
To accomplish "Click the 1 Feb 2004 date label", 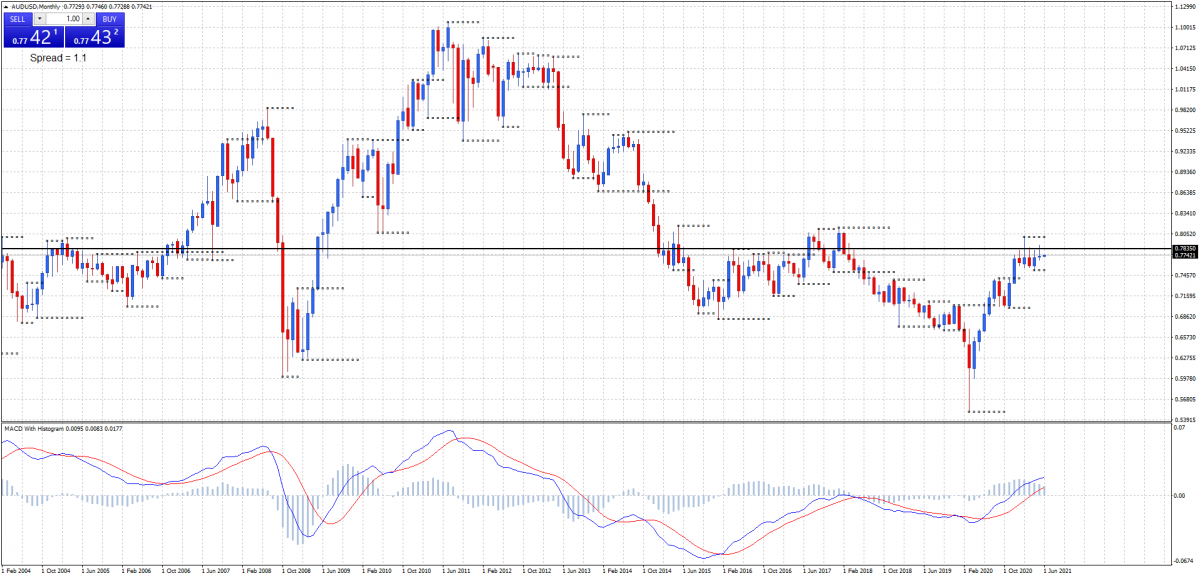I will 18,572.
